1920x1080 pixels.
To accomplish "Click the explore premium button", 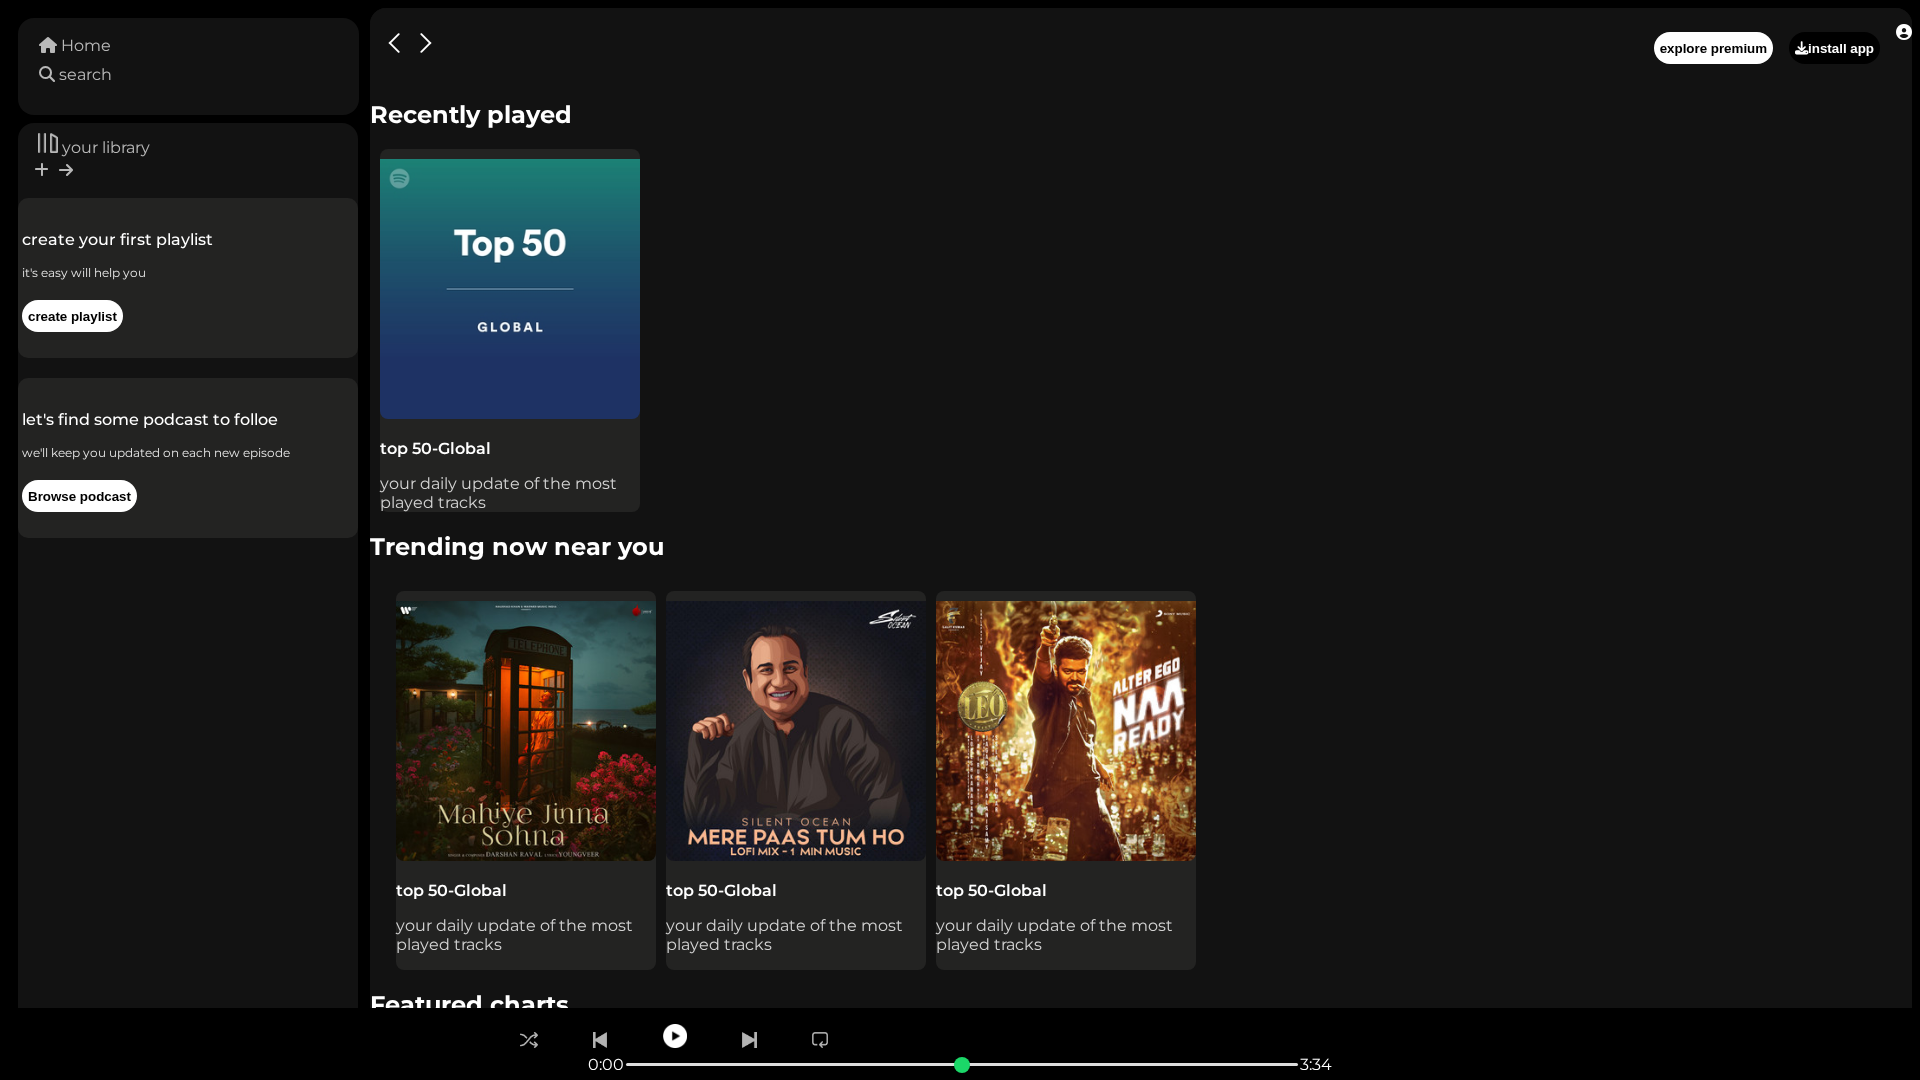I will pos(1713,48).
